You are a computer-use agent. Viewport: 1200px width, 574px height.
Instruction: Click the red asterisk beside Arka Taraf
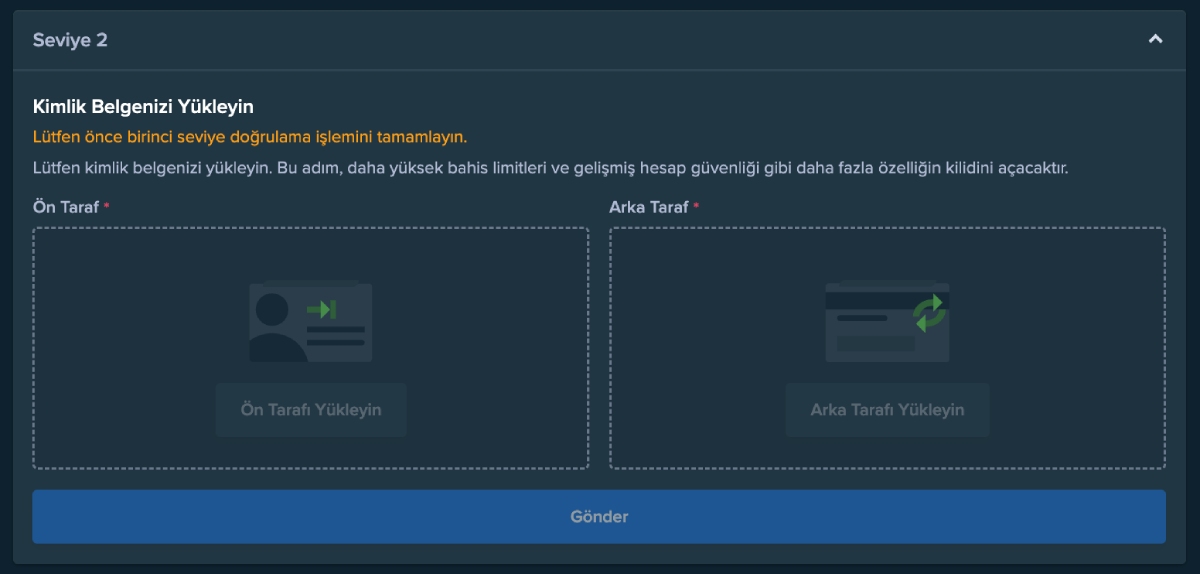(696, 206)
